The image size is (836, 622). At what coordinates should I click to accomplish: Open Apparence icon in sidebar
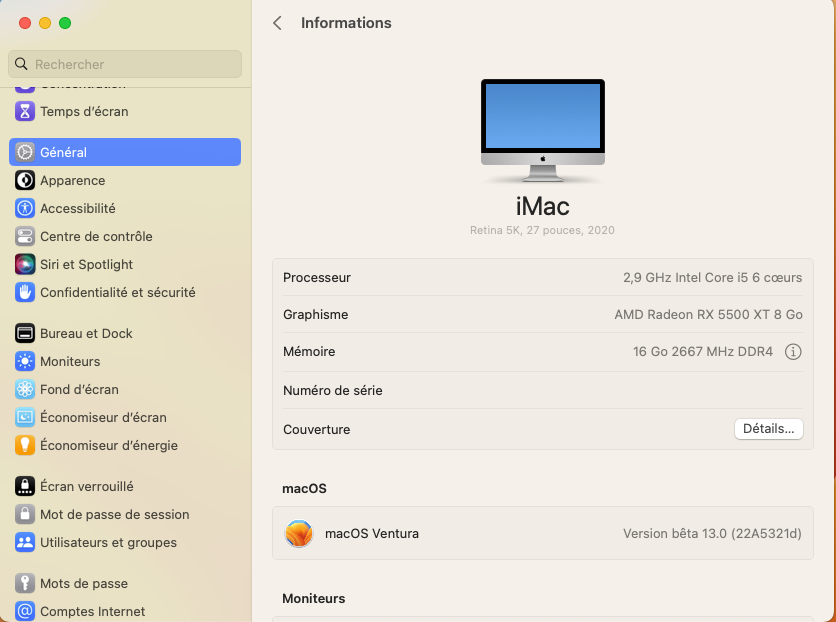(25, 180)
